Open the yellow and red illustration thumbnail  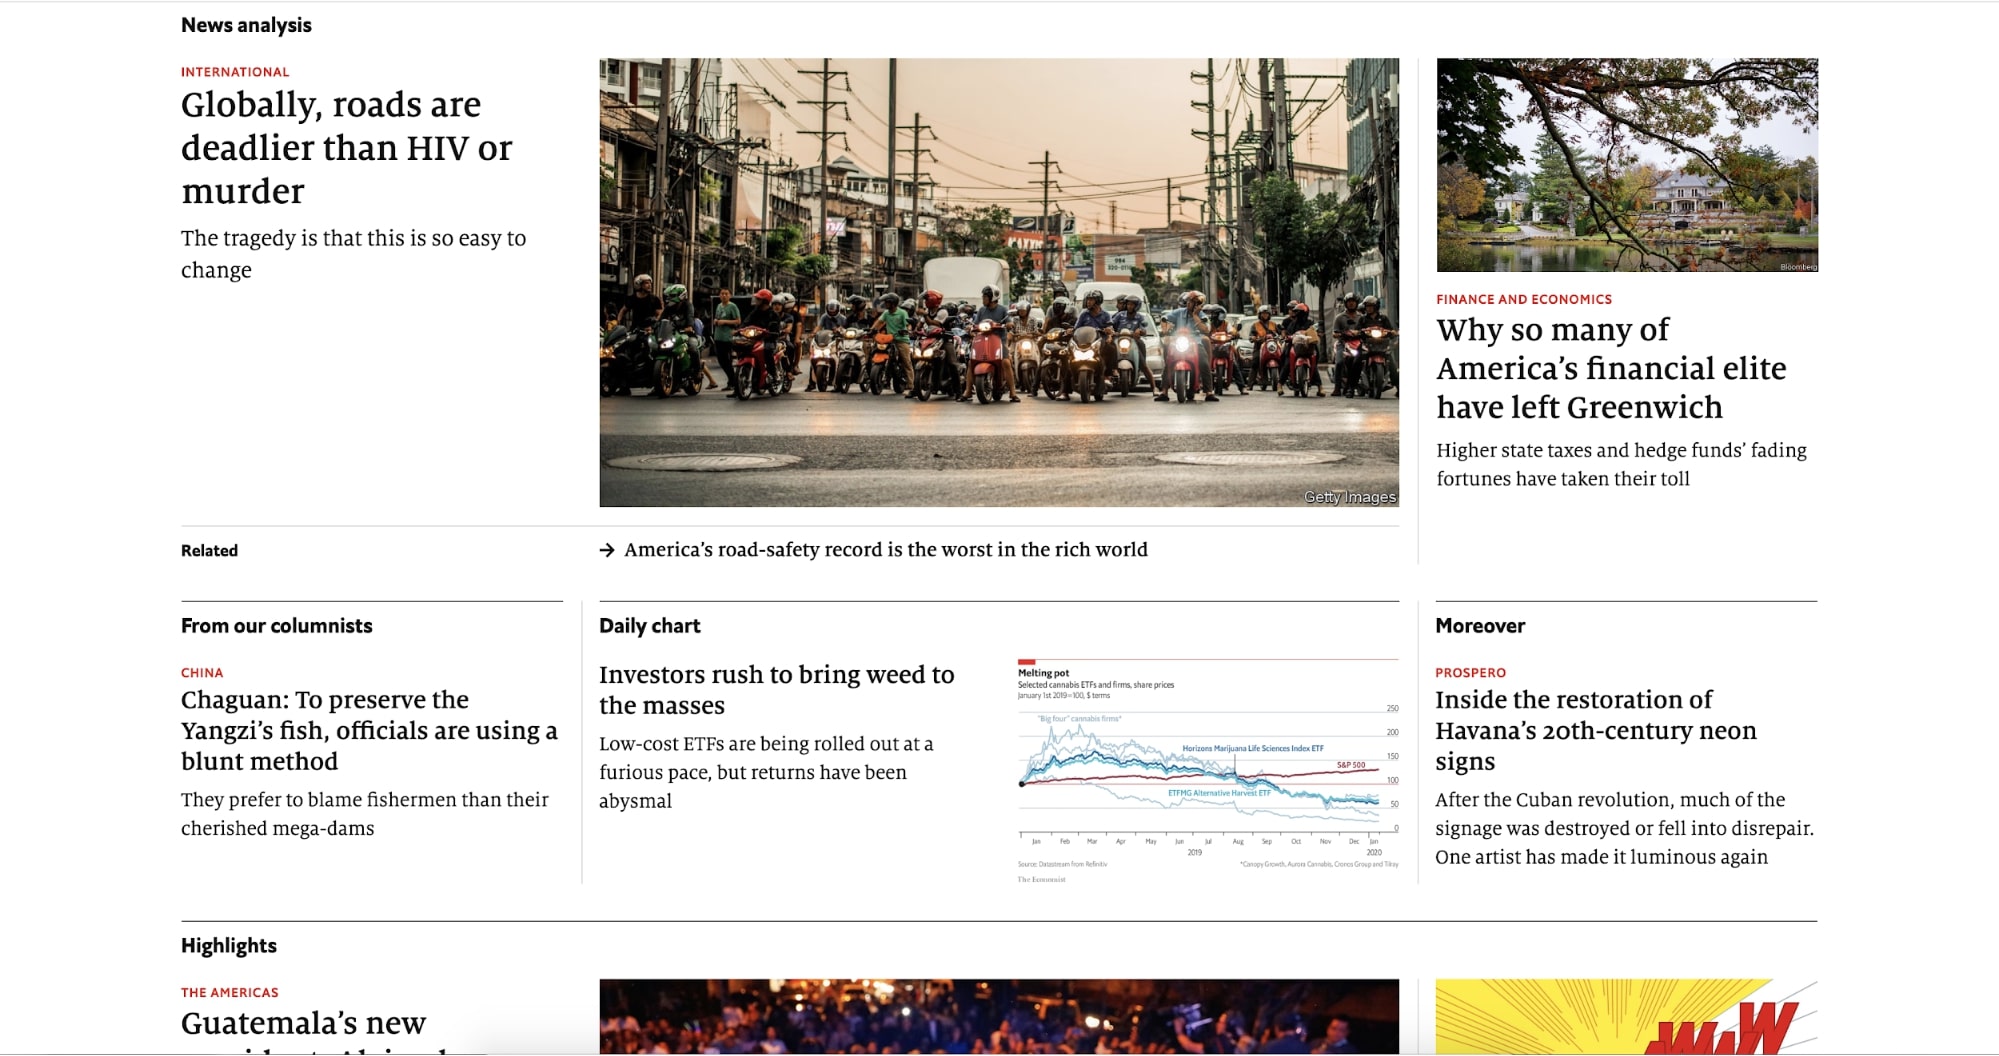click(x=1626, y=1017)
